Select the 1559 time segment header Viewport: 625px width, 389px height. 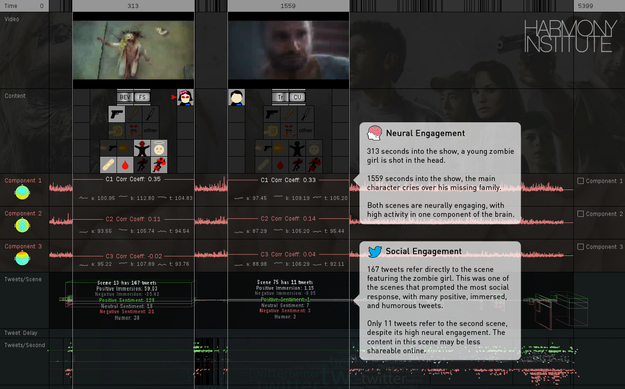(288, 6)
